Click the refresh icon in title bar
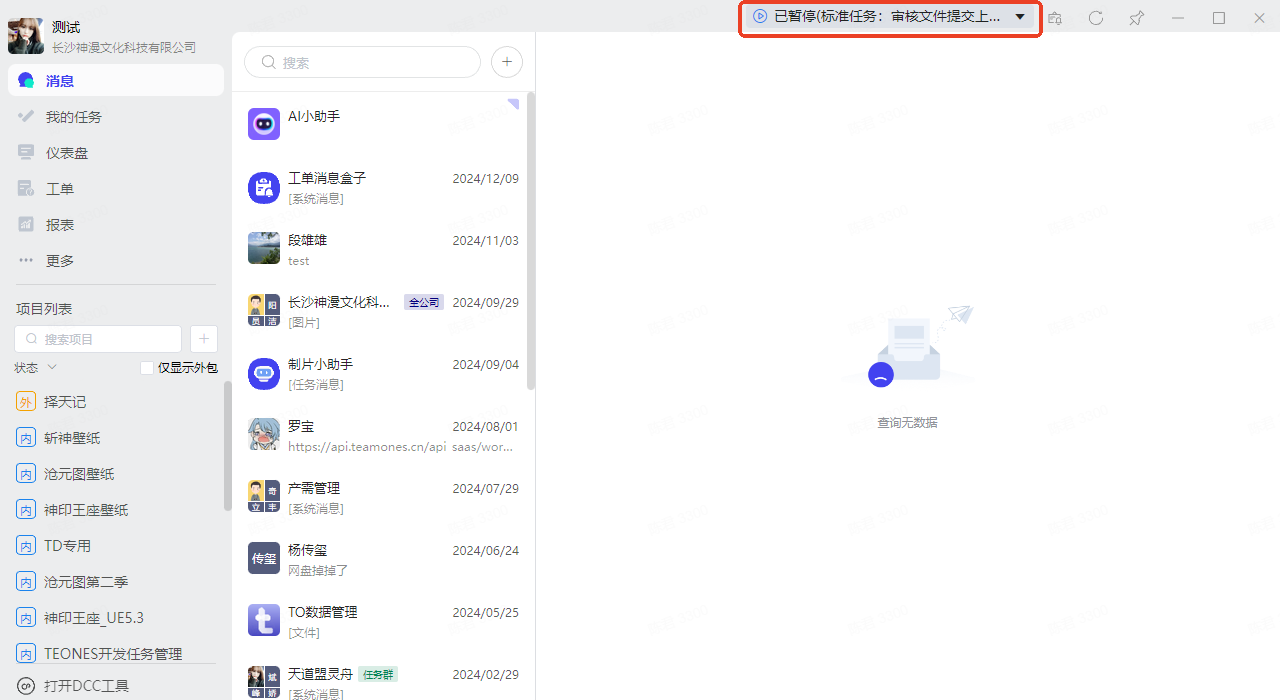This screenshot has height=700, width=1280. click(x=1096, y=18)
